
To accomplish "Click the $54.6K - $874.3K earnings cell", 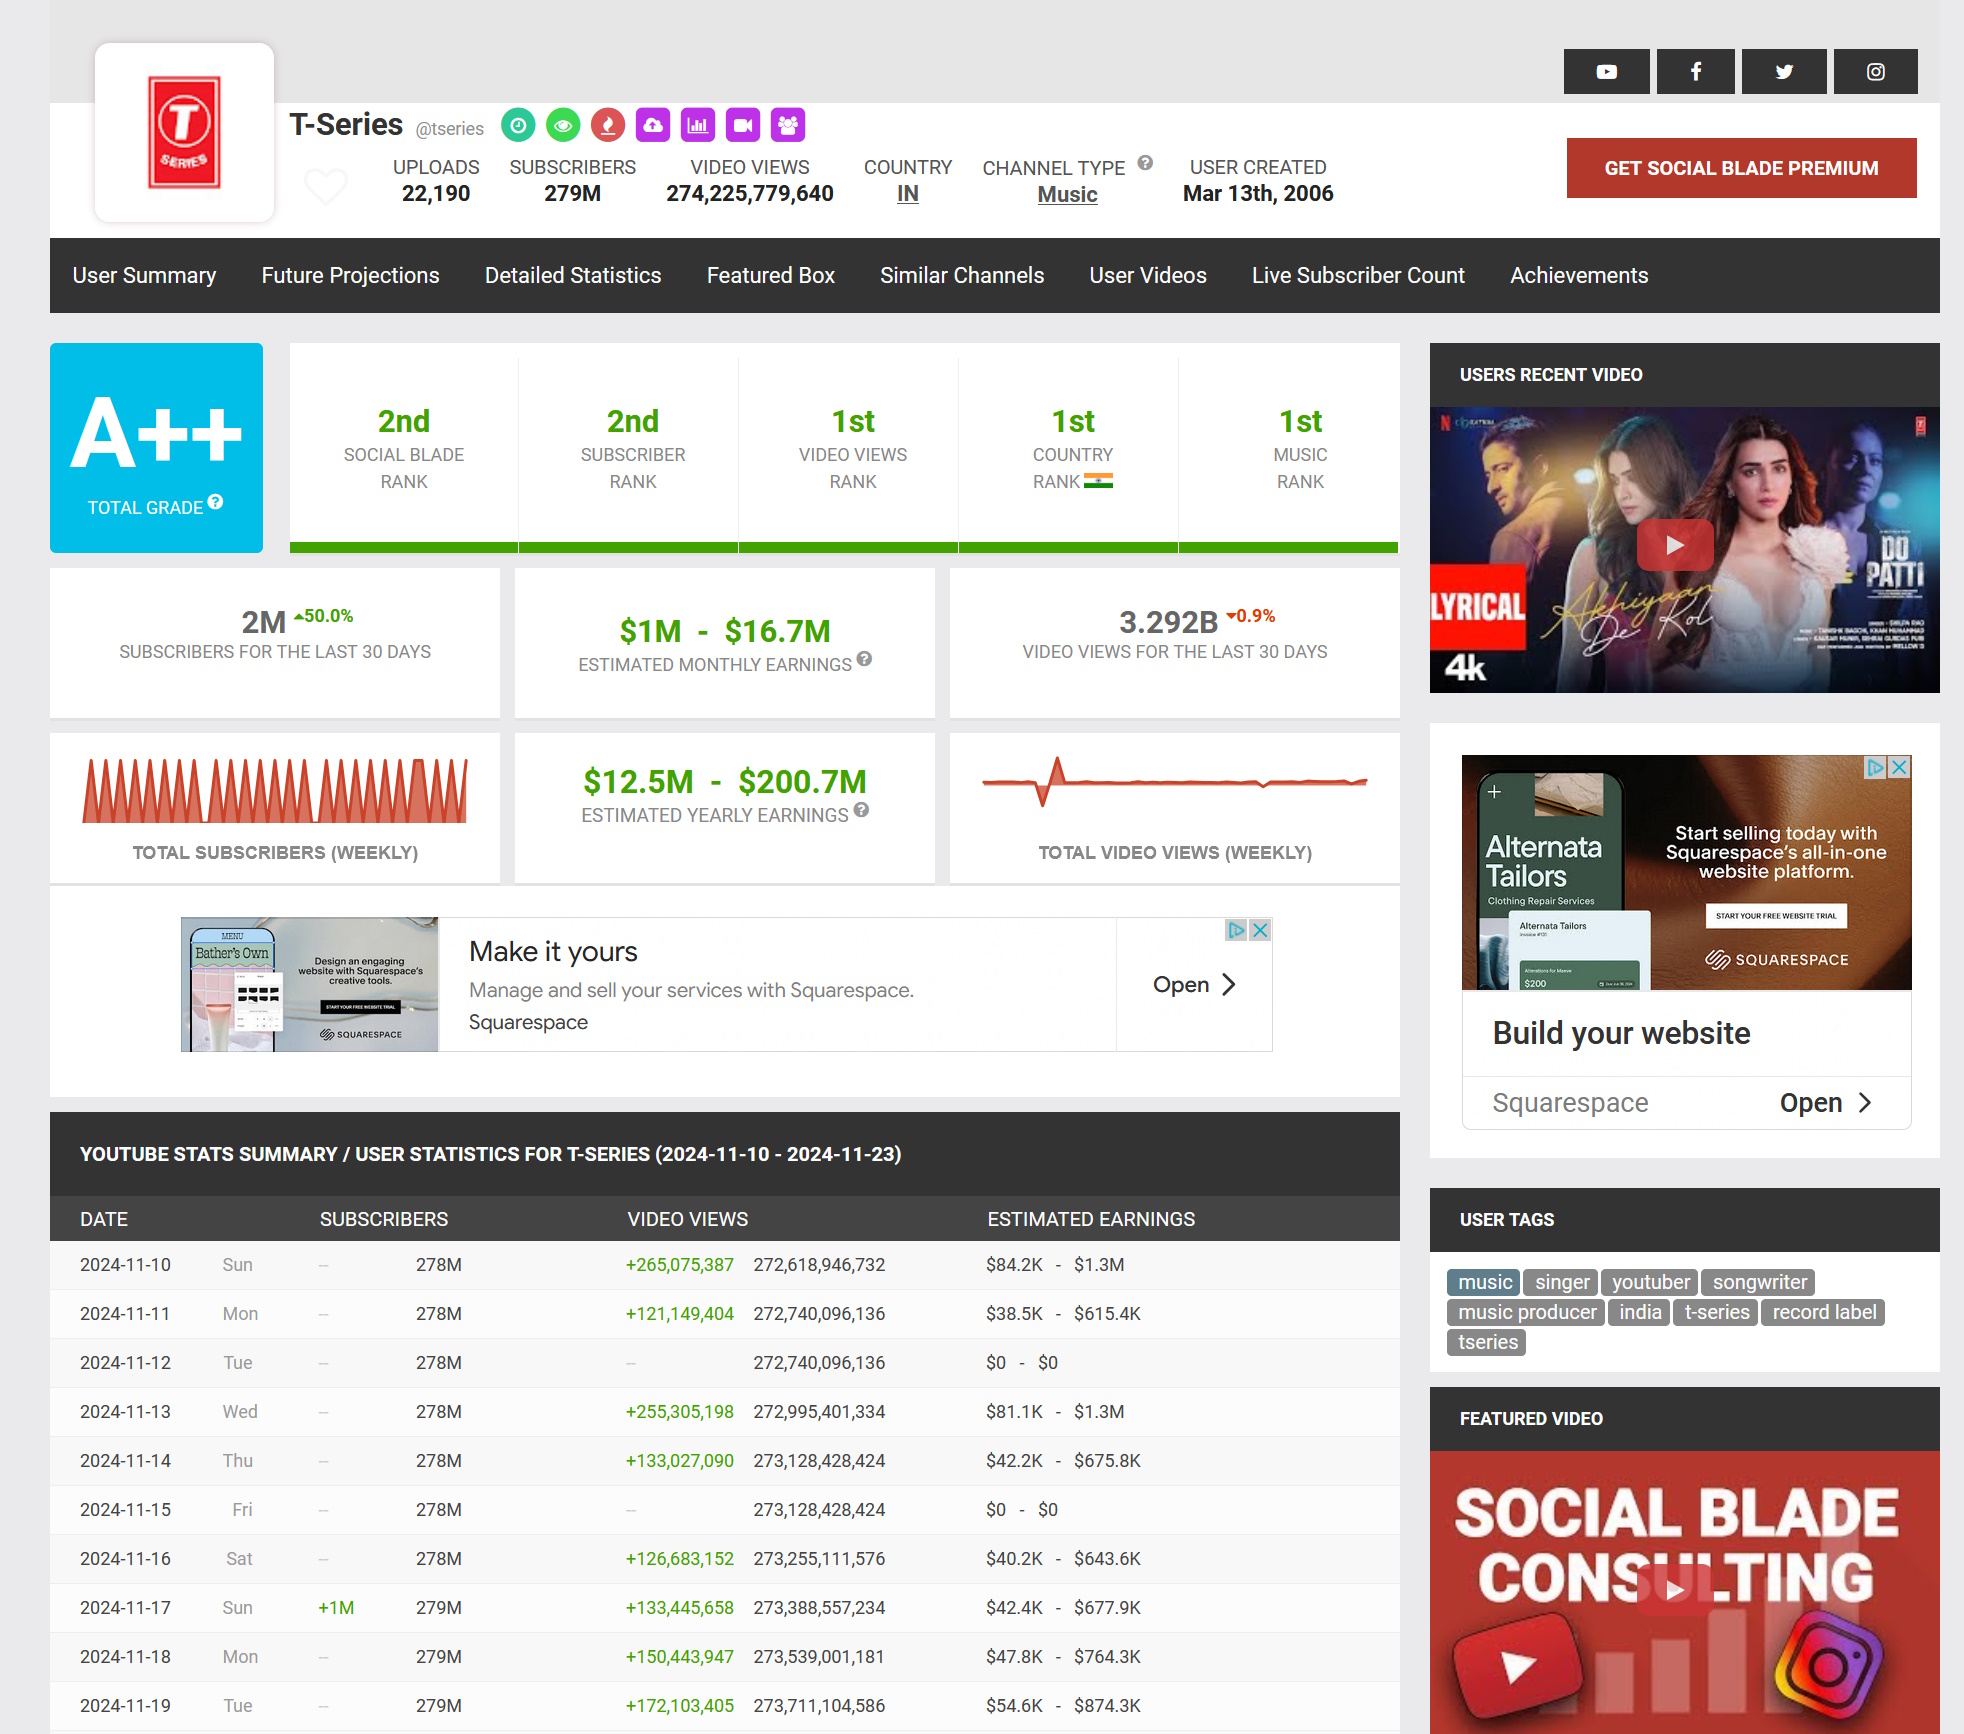I will (x=1063, y=1706).
